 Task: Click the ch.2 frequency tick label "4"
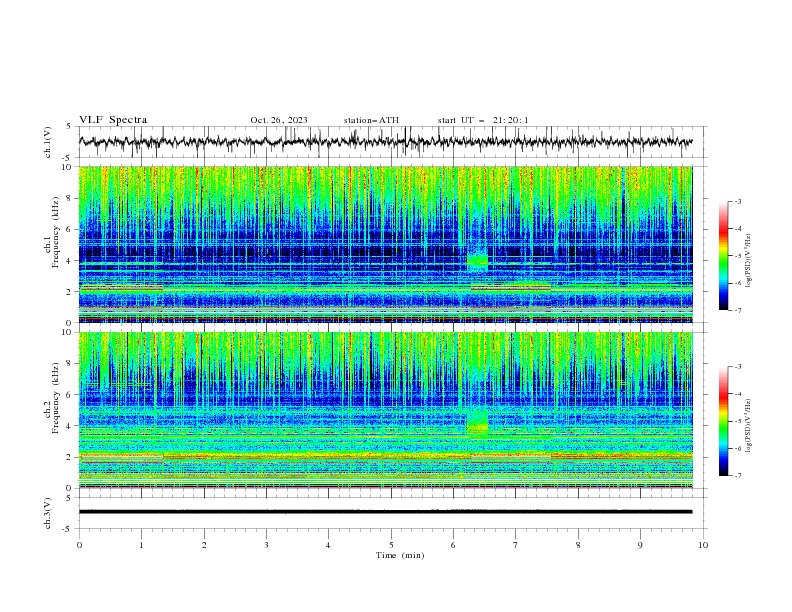tap(70, 426)
